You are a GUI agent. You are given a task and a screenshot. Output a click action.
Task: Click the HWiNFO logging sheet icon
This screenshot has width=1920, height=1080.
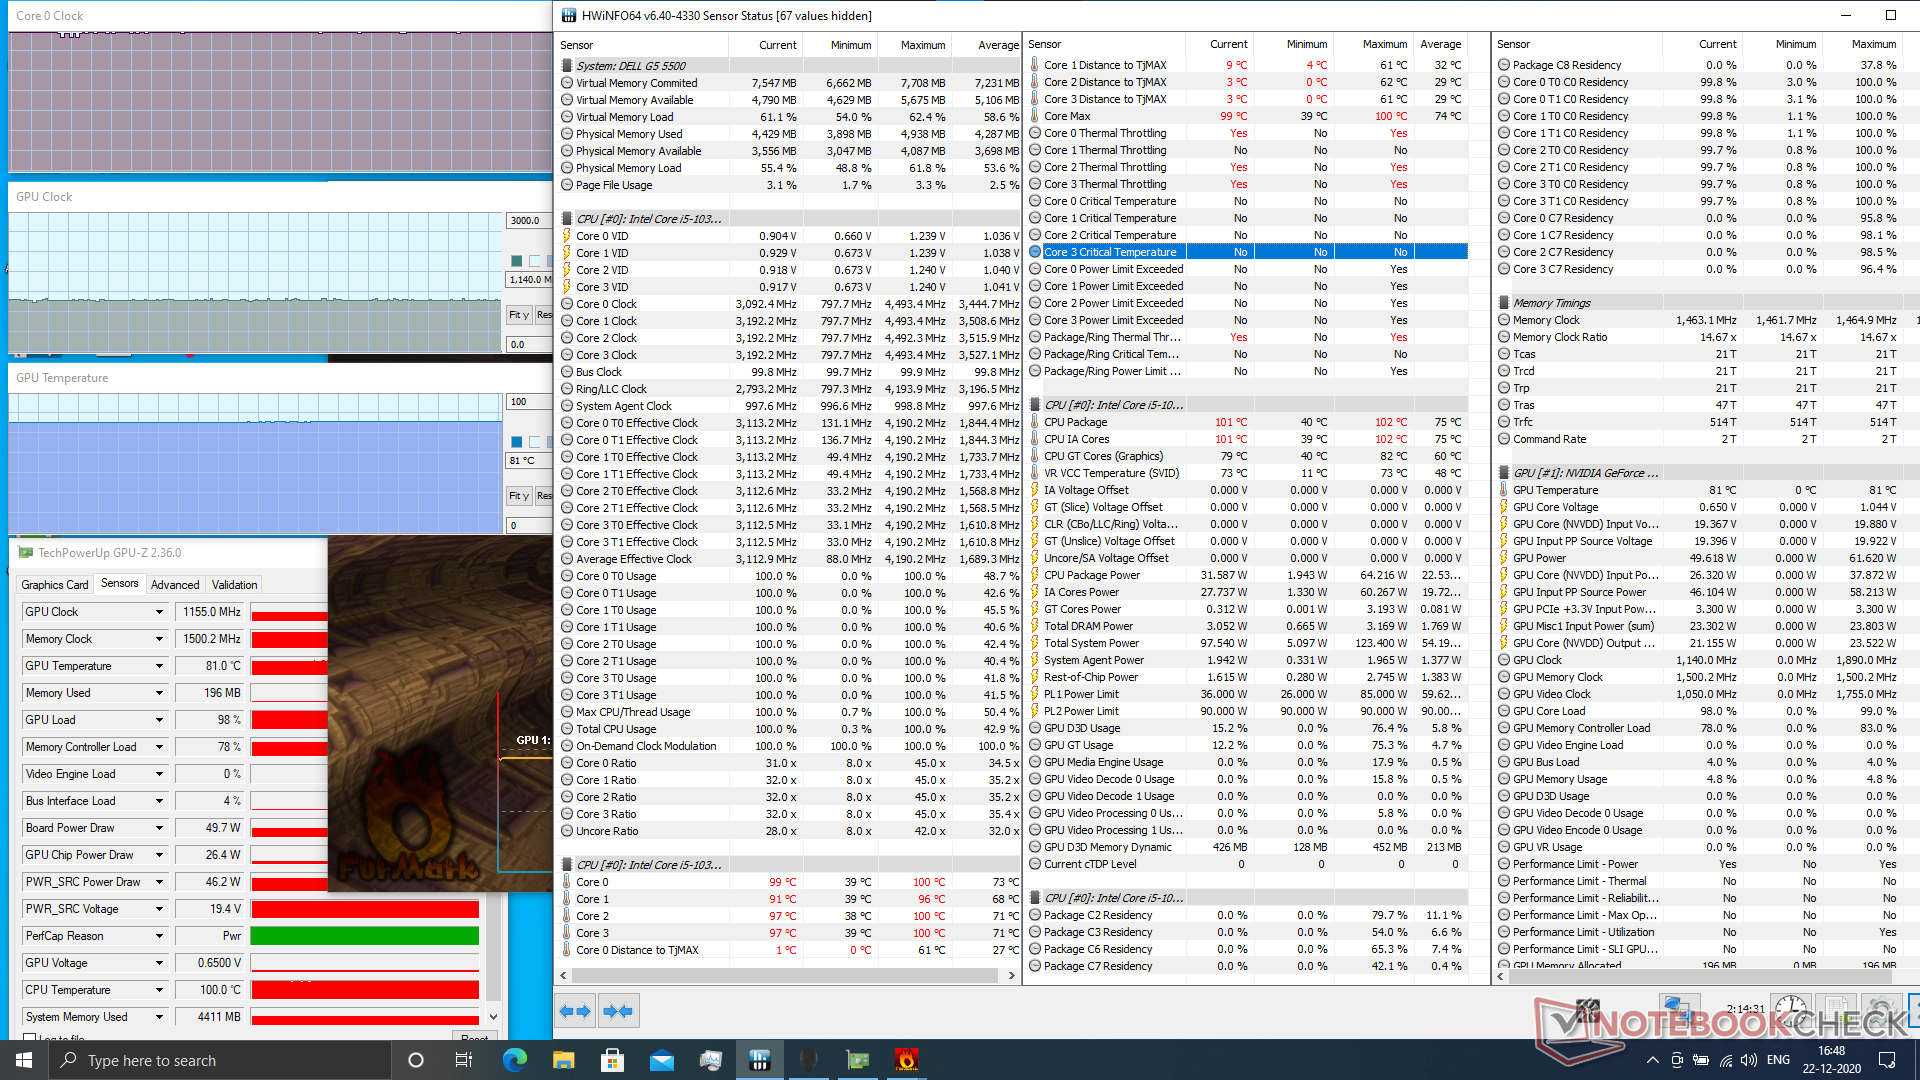(x=1836, y=1011)
